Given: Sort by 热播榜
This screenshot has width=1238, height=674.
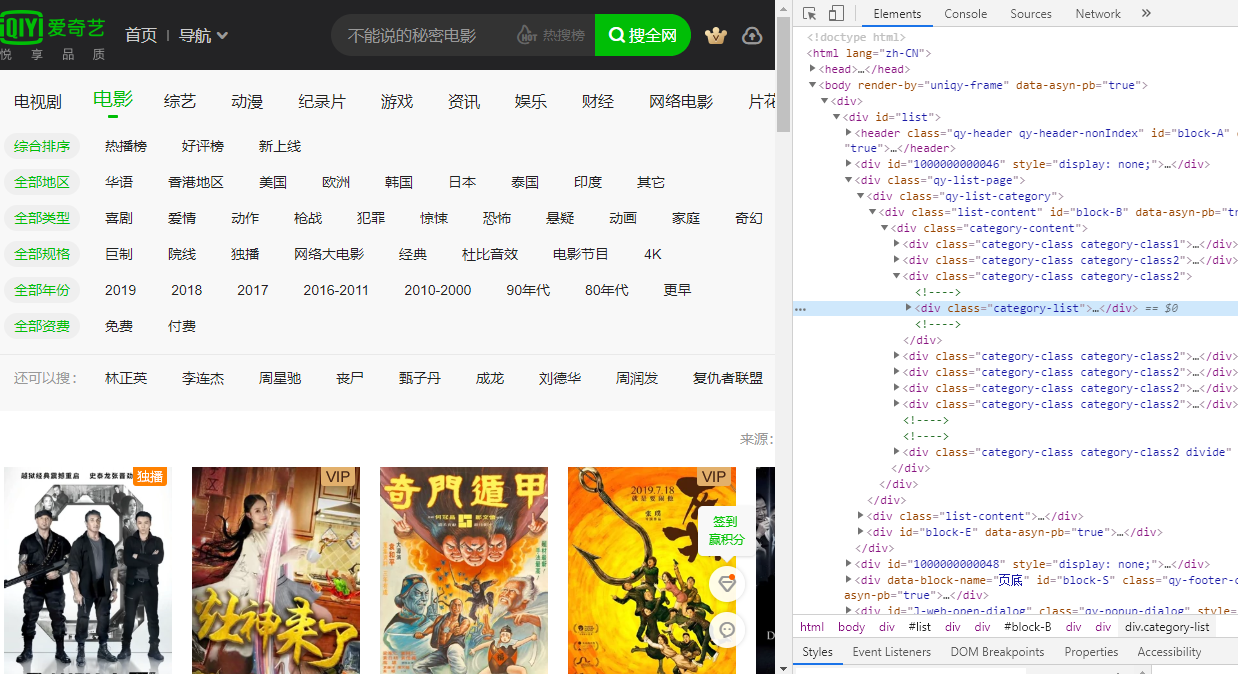Looking at the screenshot, I should [x=126, y=146].
